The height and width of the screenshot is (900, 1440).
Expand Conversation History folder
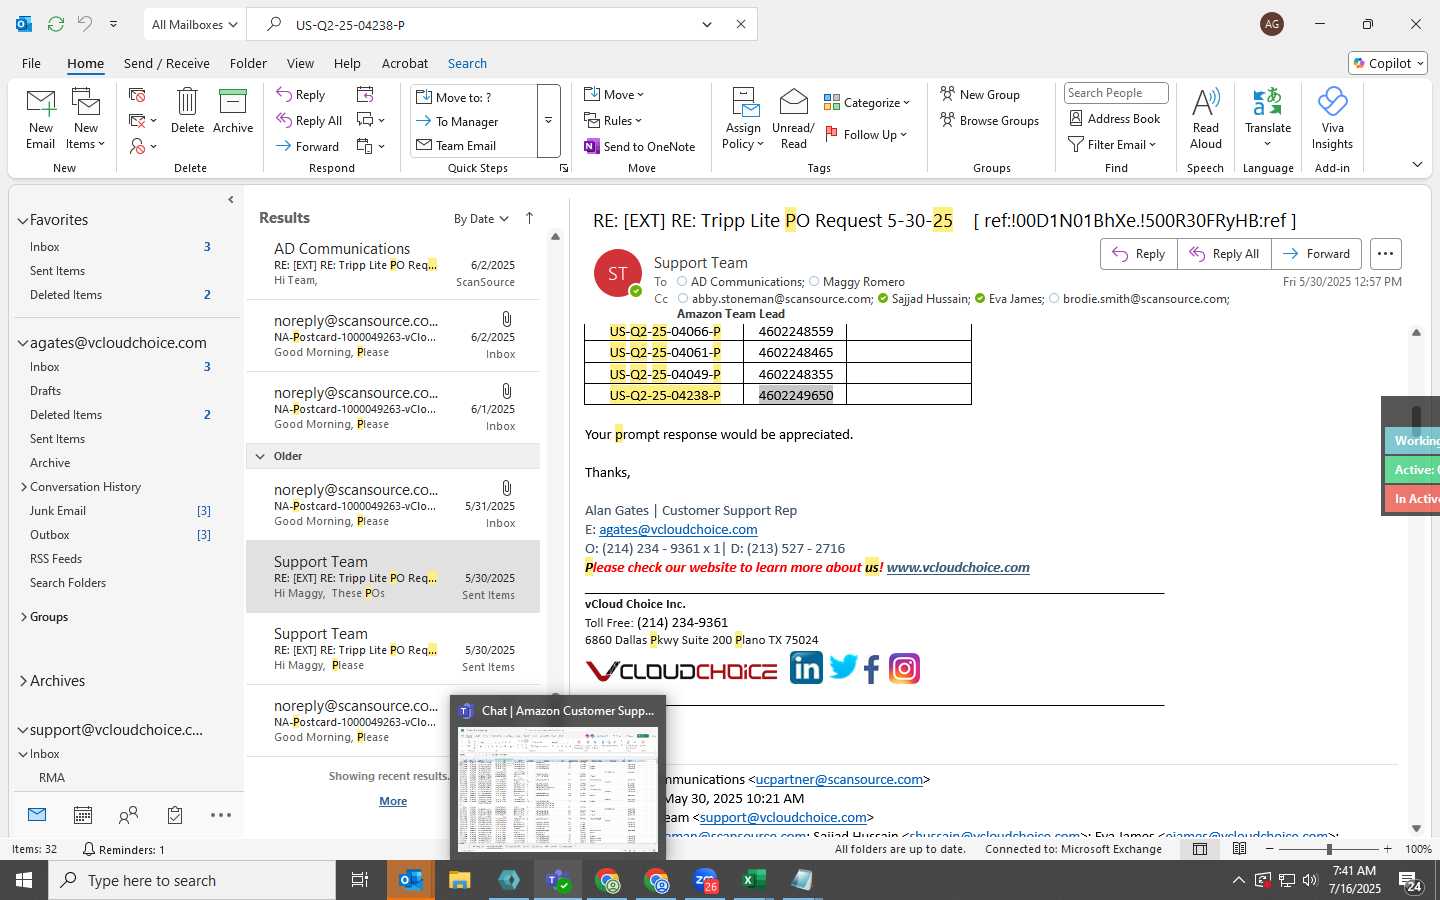(x=23, y=487)
